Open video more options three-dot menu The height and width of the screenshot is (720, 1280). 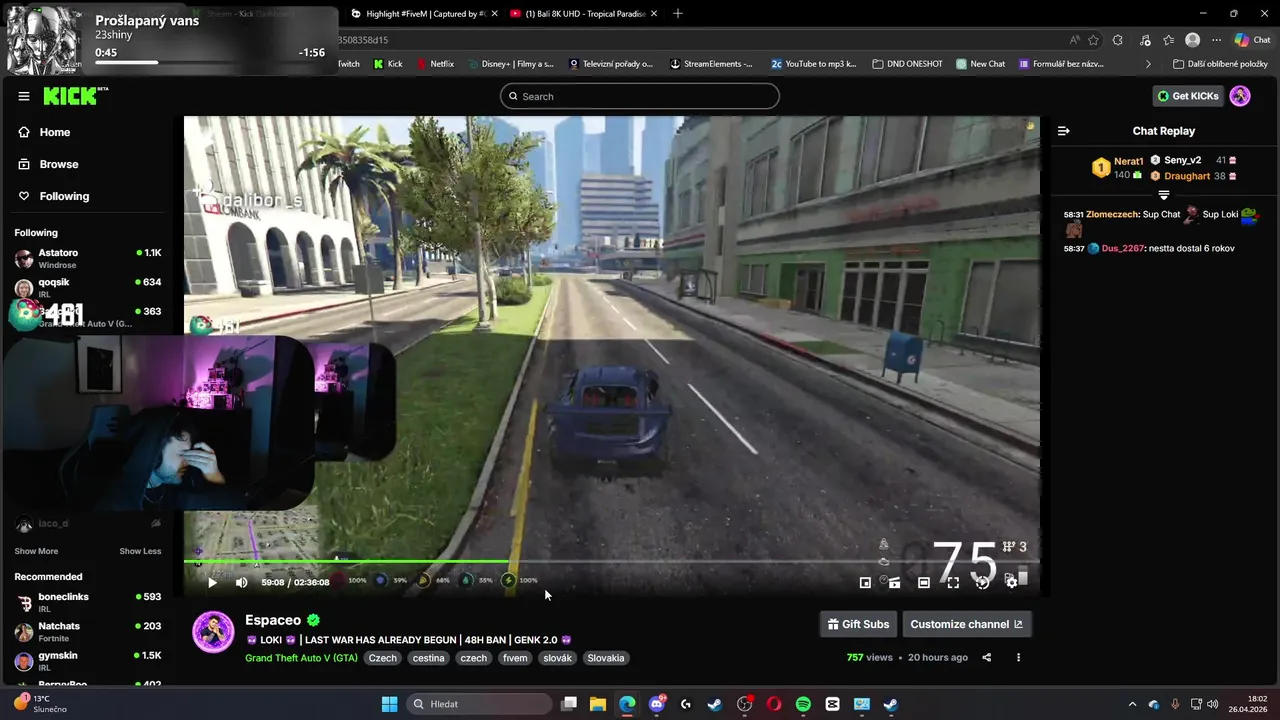click(x=1018, y=657)
